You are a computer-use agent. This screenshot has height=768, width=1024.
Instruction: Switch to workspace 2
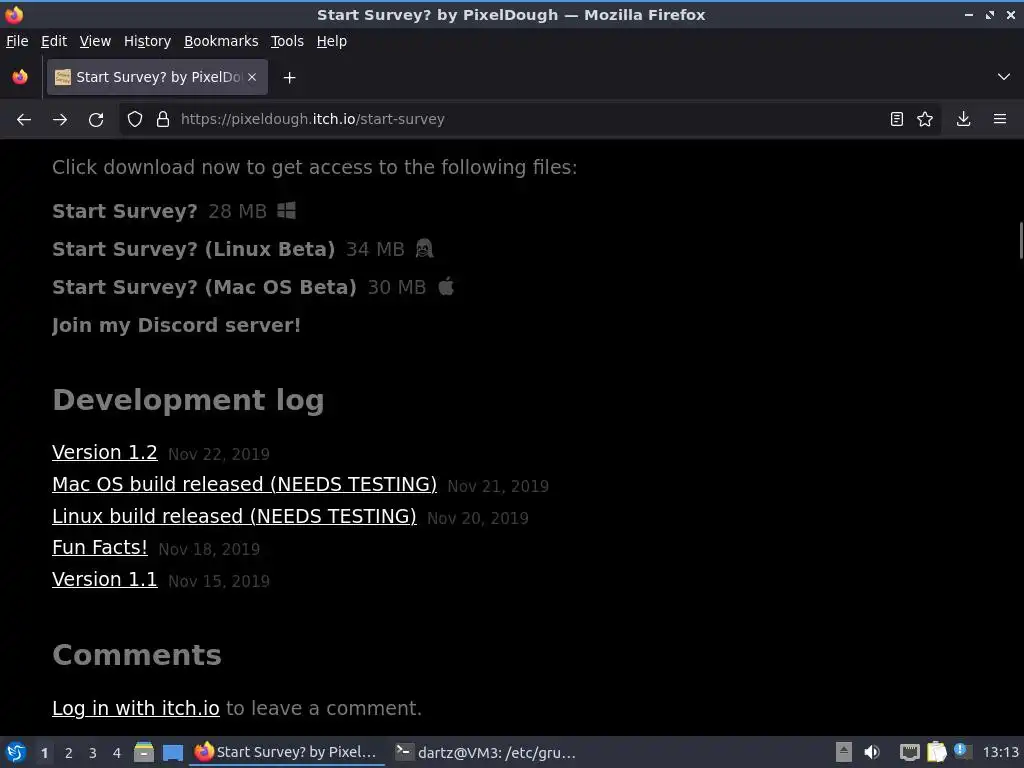point(69,753)
